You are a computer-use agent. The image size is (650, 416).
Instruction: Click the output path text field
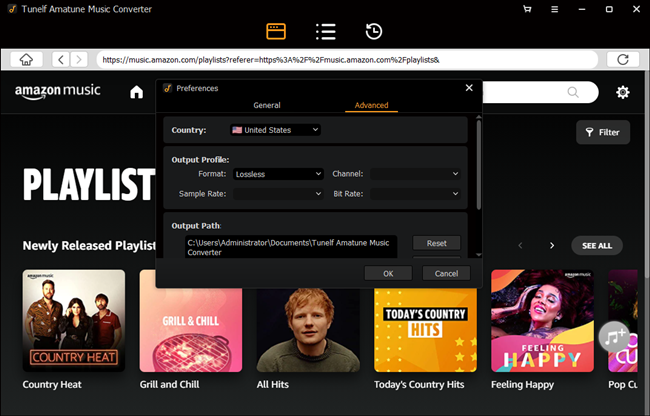click(x=291, y=247)
